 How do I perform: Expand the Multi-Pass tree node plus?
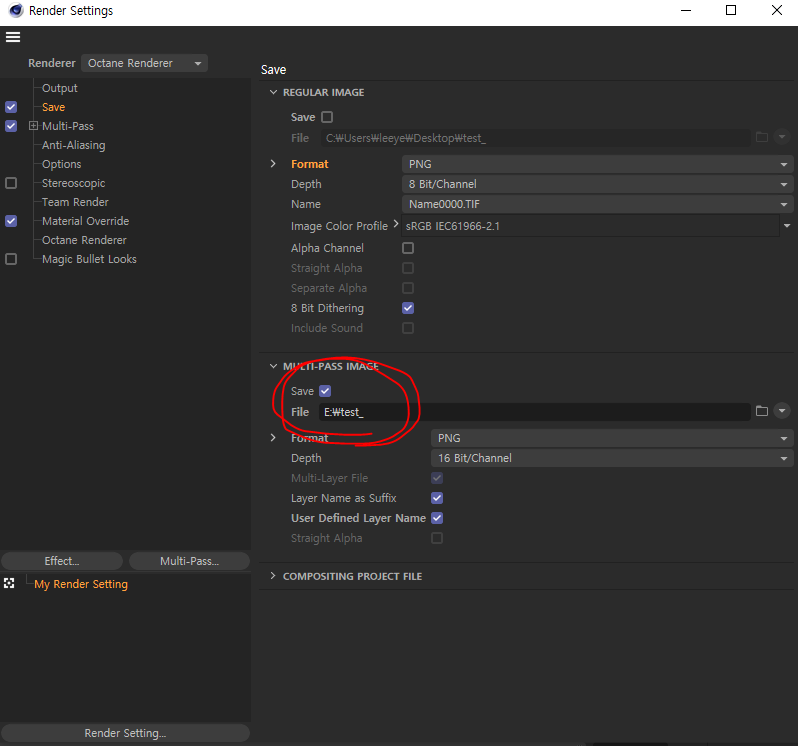[34, 125]
